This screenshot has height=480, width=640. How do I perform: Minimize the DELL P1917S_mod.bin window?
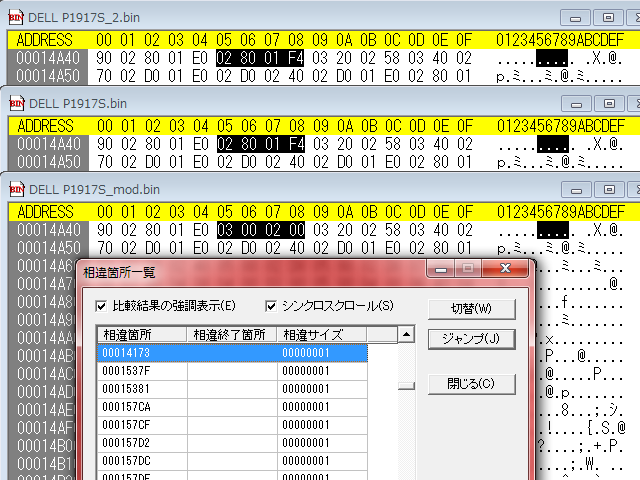576,190
